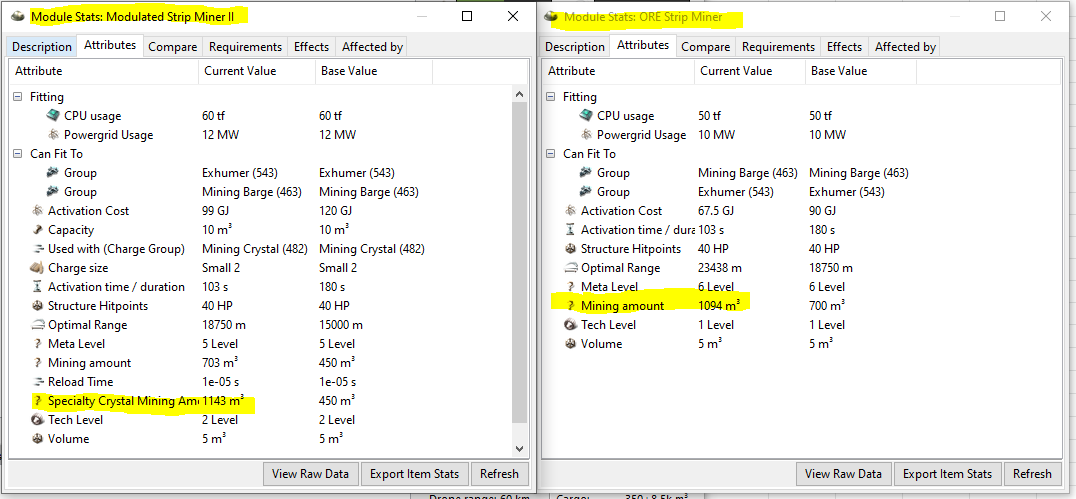Open Requirements tab in ORE Strip Miner window
Viewport: 1076px width, 499px height.
pos(778,47)
